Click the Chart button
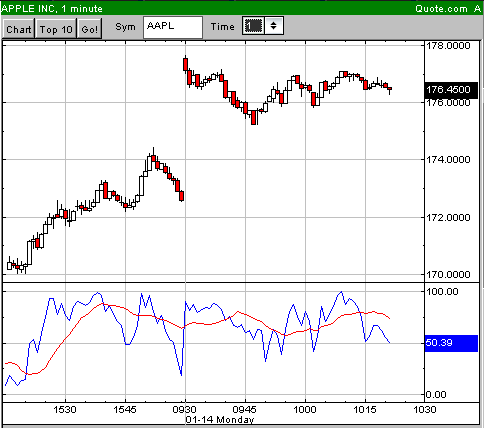This screenshot has height=428, width=484. 19,29
